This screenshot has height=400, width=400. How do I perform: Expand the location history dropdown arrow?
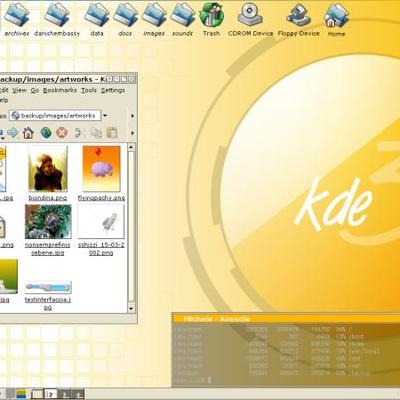[x=105, y=116]
